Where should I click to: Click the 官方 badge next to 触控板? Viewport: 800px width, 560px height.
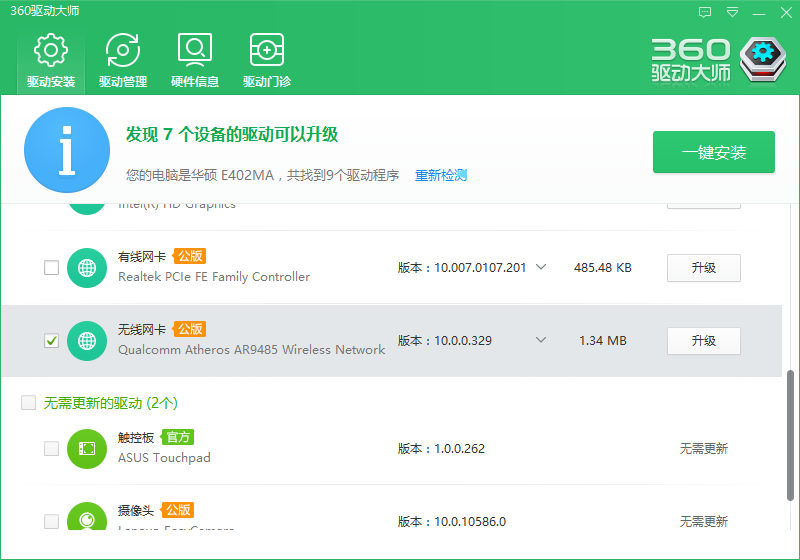[178, 437]
